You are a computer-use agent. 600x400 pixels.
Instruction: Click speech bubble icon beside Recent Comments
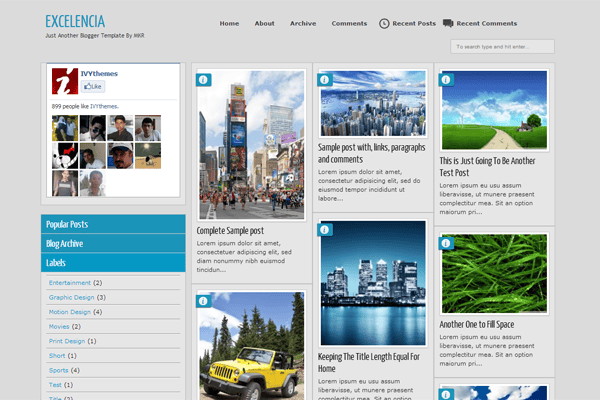click(x=448, y=23)
